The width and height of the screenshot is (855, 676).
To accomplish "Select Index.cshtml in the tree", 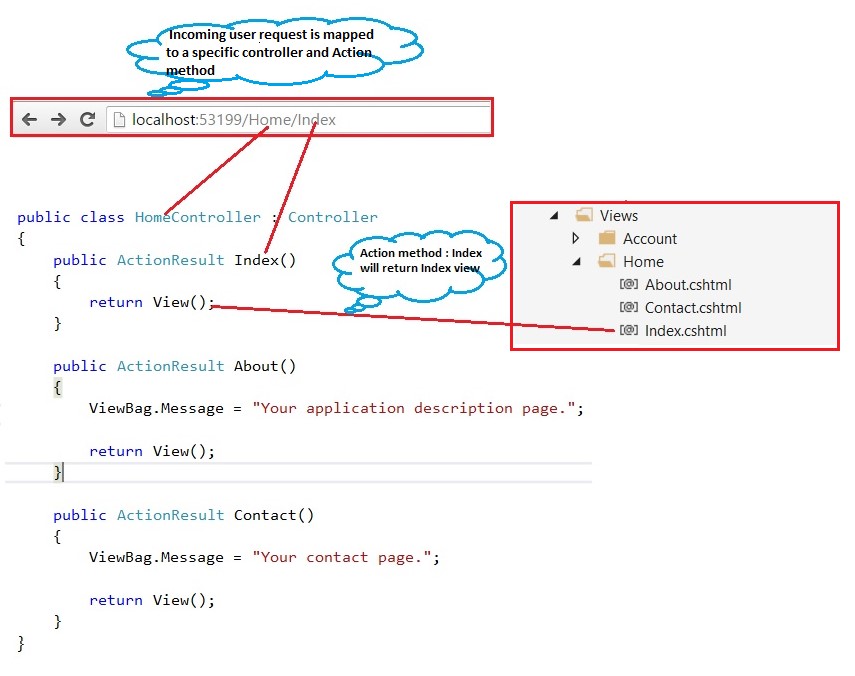I will (688, 330).
